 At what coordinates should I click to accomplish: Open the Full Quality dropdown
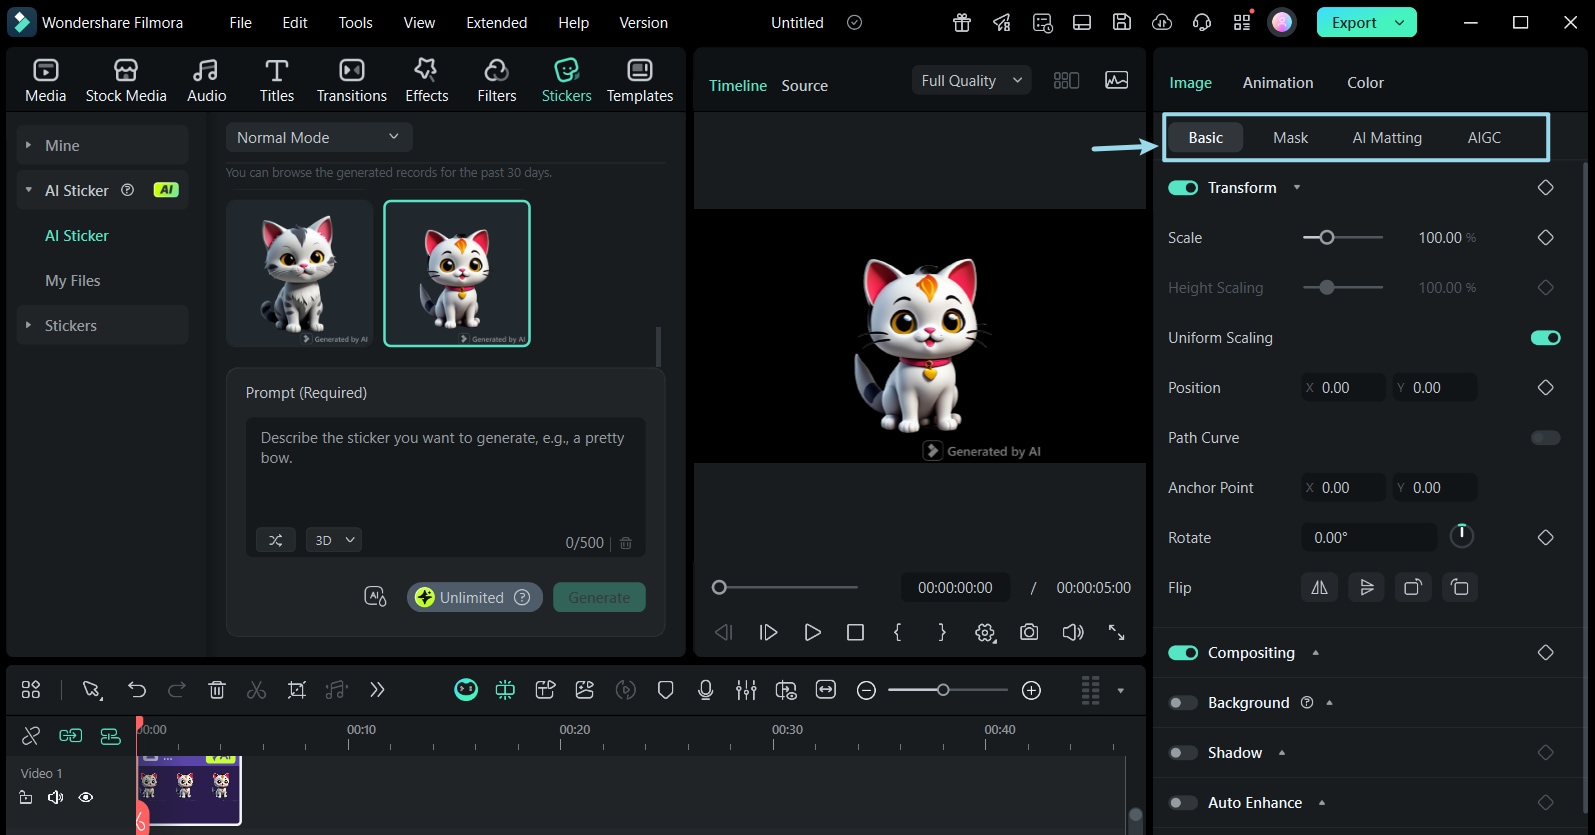pos(973,81)
